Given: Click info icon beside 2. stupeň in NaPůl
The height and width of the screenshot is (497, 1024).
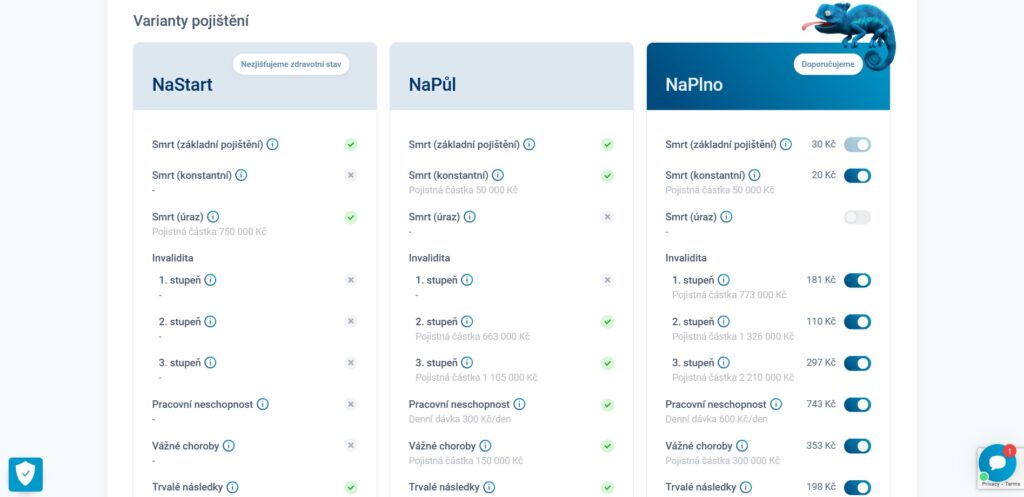Looking at the screenshot, I should (x=467, y=321).
